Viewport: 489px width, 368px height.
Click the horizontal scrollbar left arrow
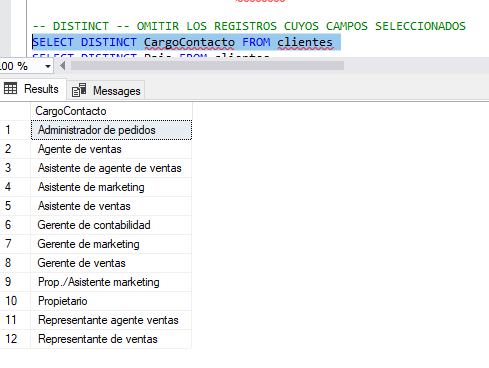coord(62,66)
